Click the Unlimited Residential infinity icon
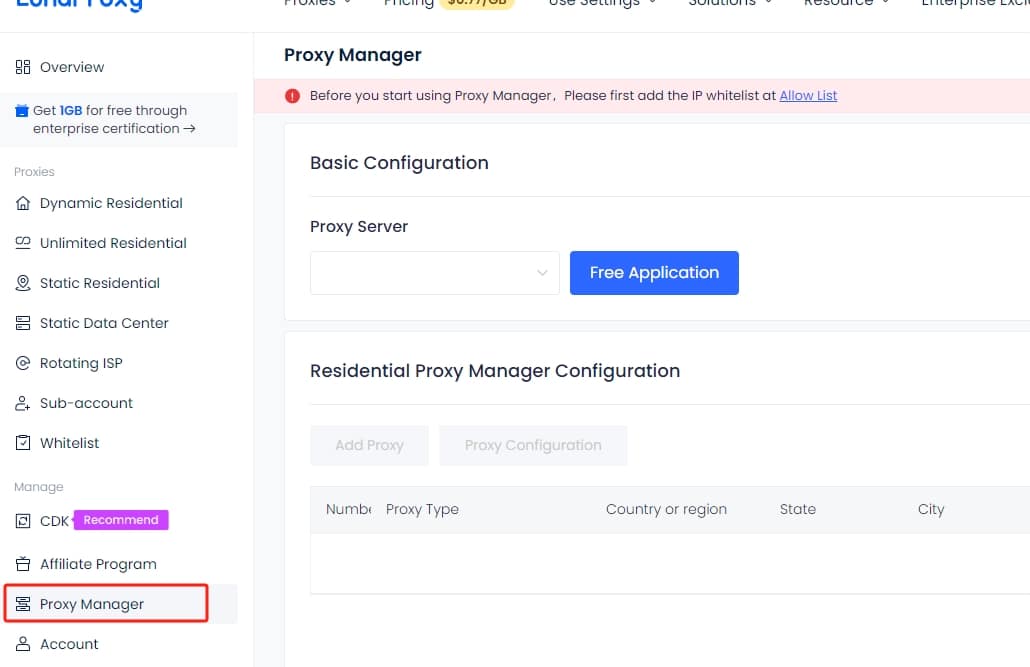This screenshot has width=1030, height=667. 23,243
